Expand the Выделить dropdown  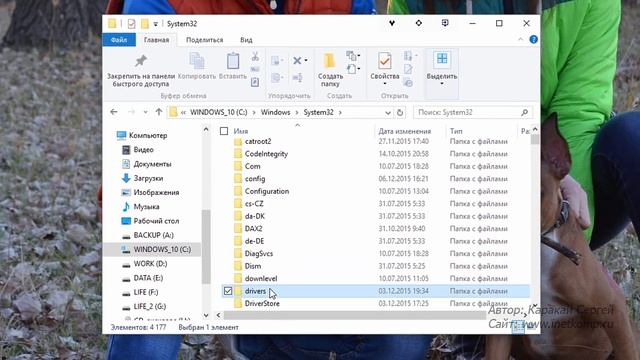pyautogui.click(x=442, y=84)
